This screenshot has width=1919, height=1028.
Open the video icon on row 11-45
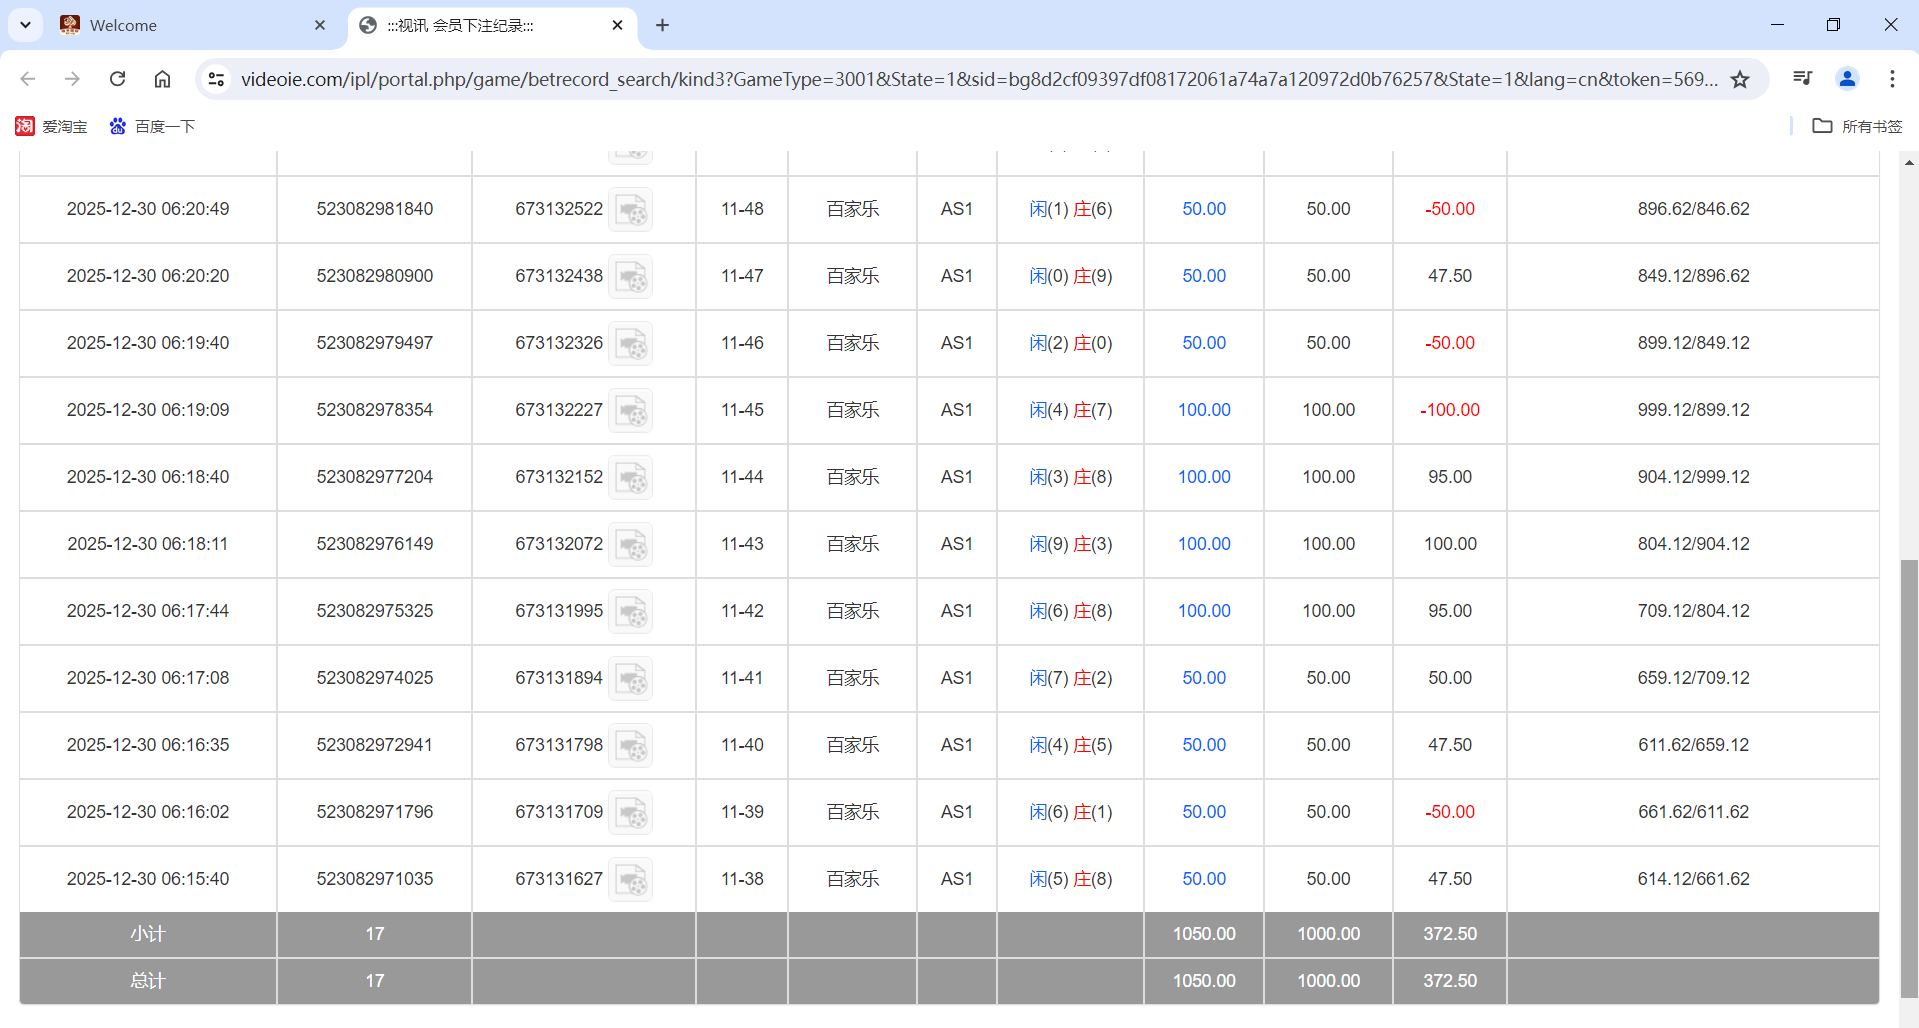(631, 410)
